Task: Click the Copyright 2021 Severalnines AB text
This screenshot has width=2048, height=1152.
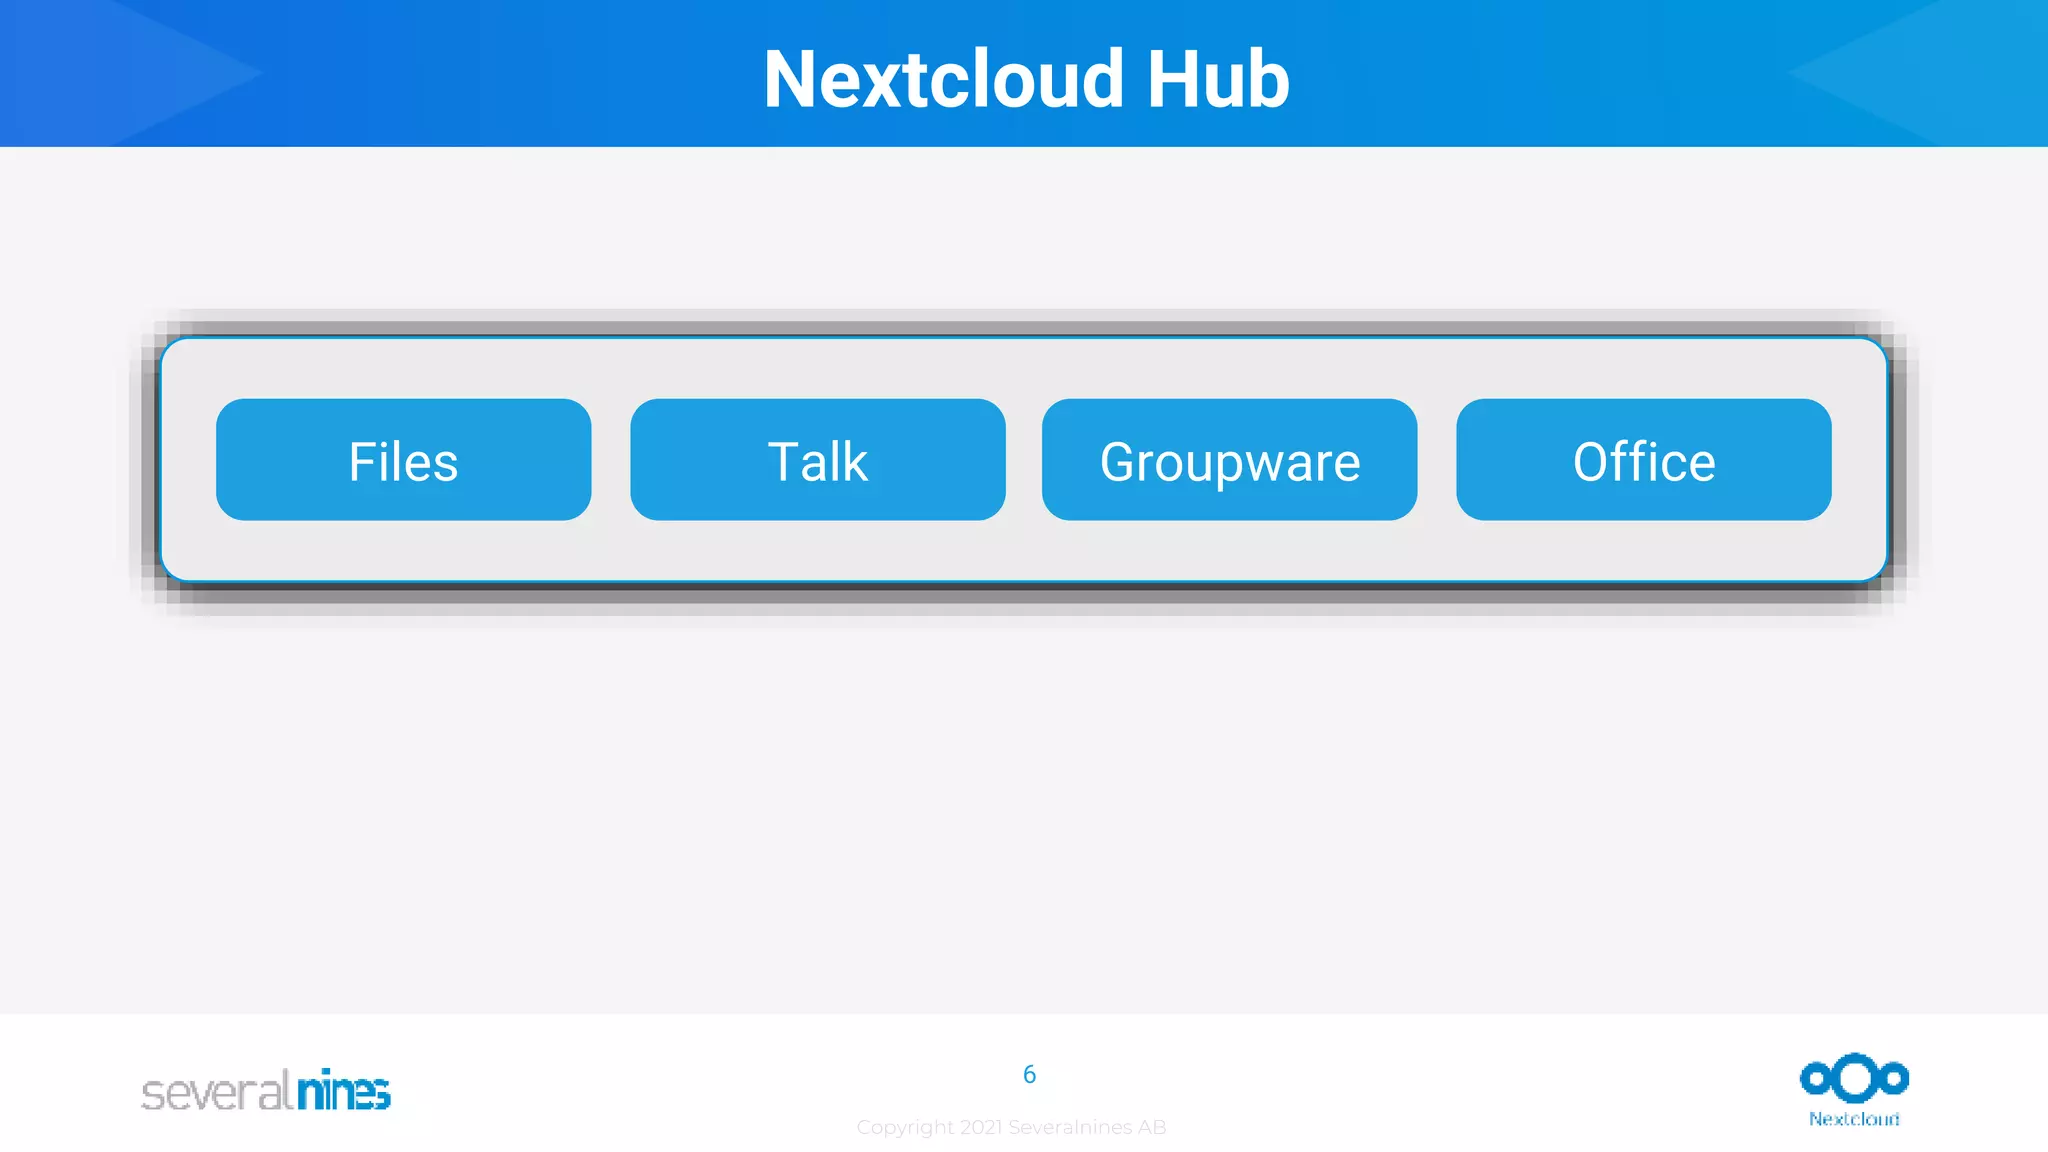Action: pyautogui.click(x=1011, y=1127)
